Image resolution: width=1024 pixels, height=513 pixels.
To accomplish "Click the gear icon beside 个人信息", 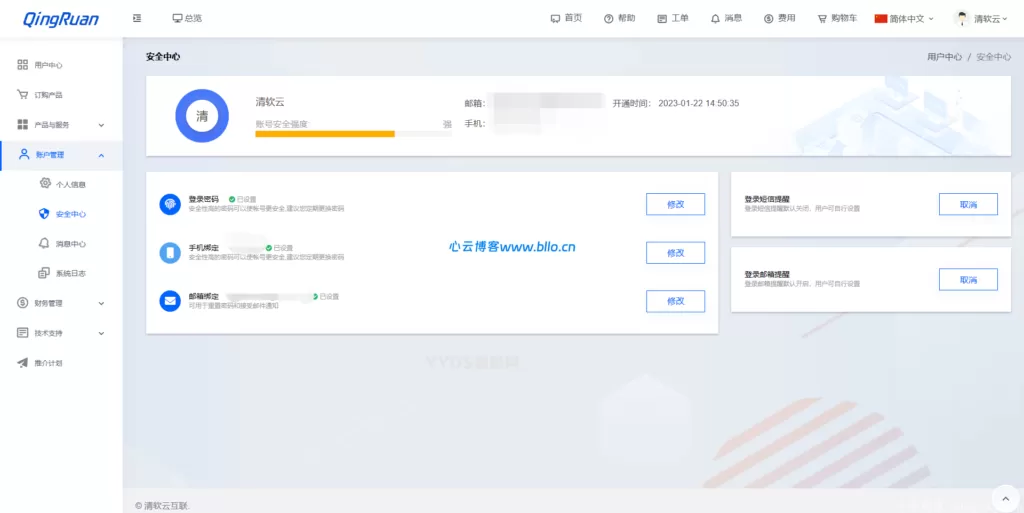I will tap(45, 183).
